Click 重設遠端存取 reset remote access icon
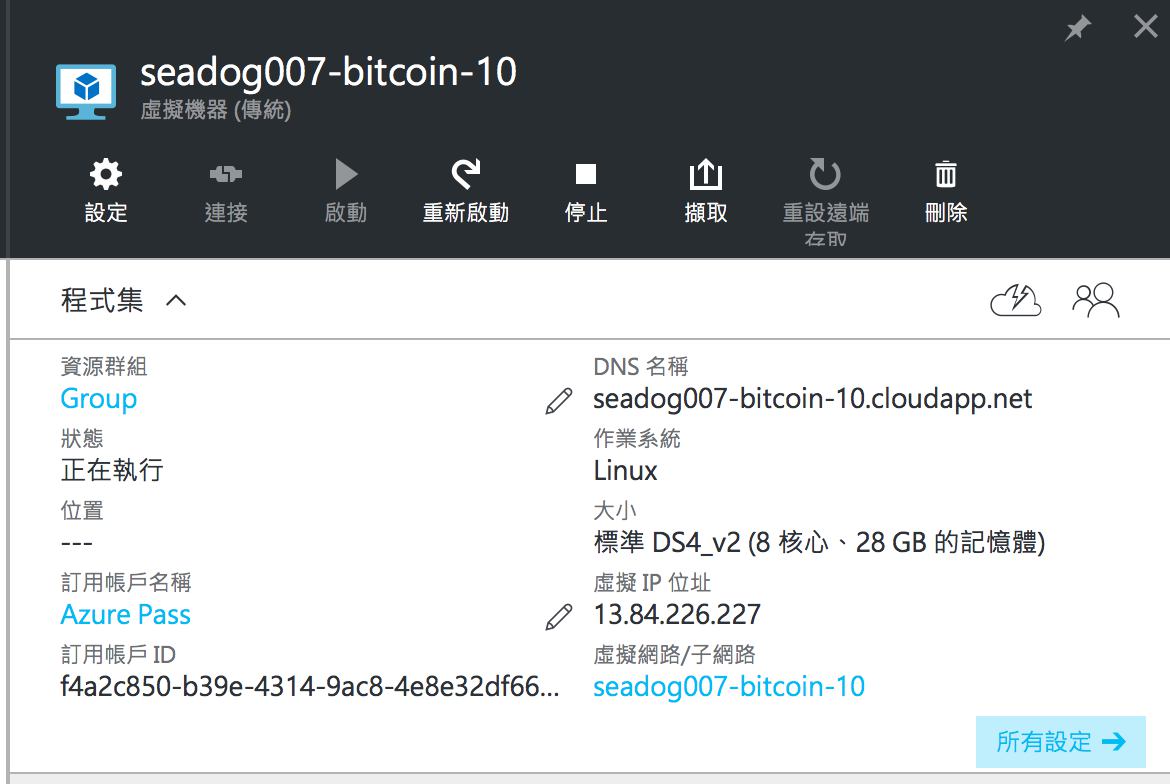This screenshot has width=1170, height=784. [825, 174]
